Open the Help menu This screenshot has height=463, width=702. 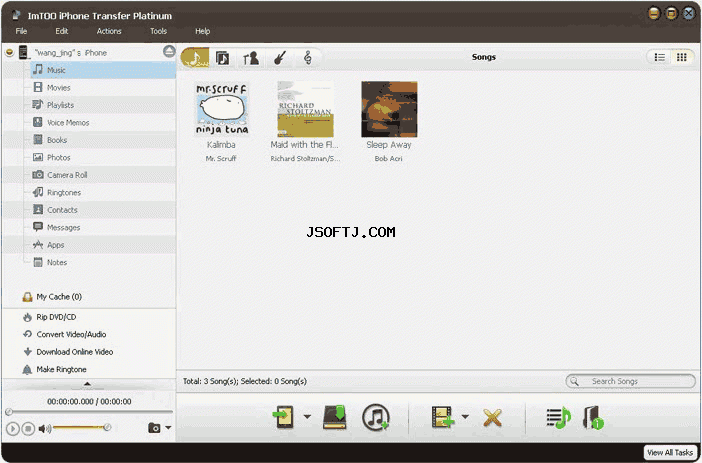[202, 31]
